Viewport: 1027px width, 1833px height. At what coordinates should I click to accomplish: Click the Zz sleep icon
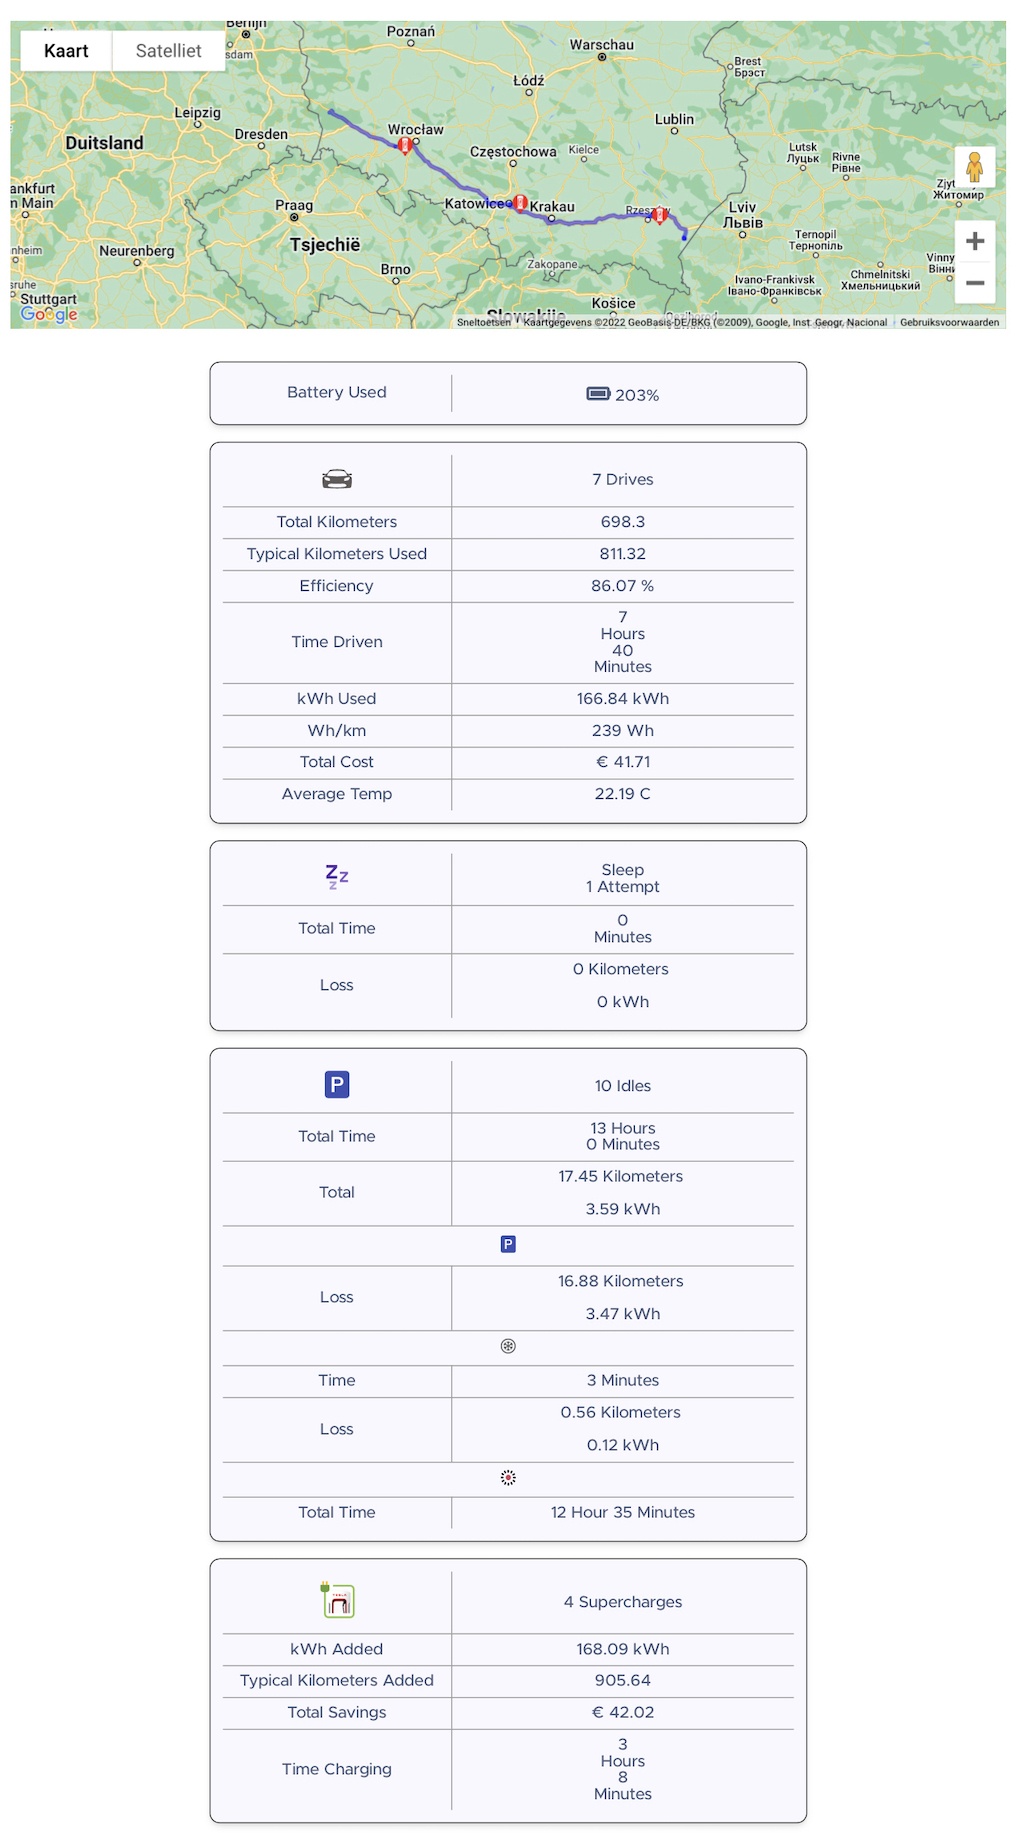335,877
